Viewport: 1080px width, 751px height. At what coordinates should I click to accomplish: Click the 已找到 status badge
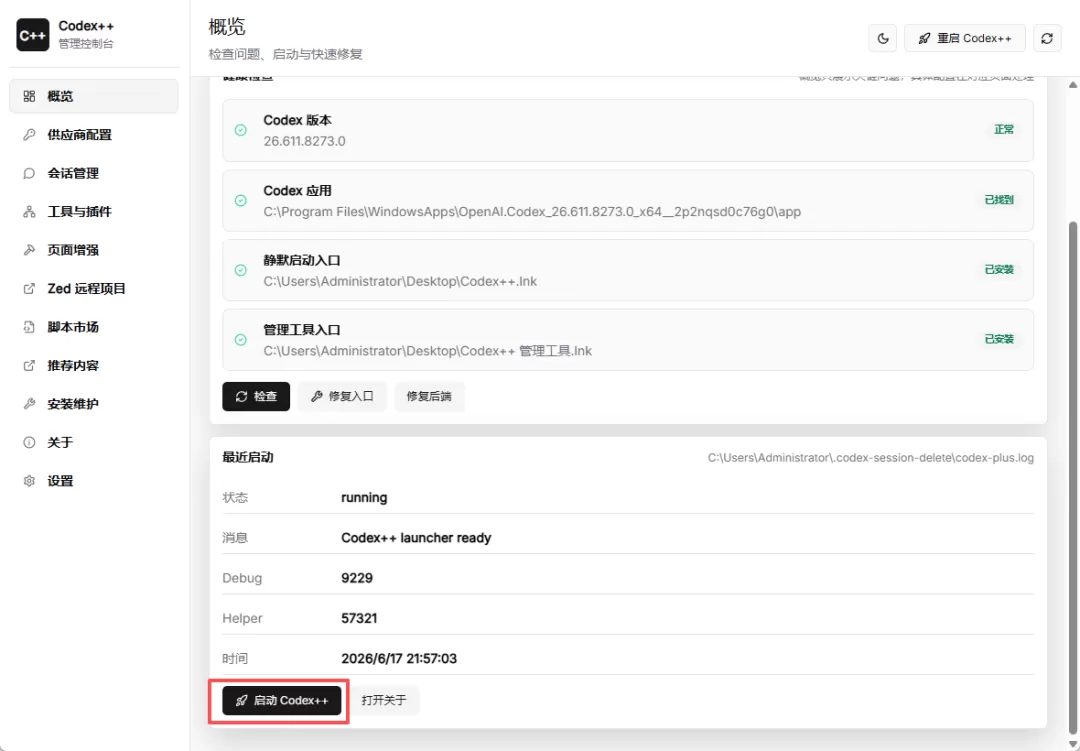coord(999,200)
